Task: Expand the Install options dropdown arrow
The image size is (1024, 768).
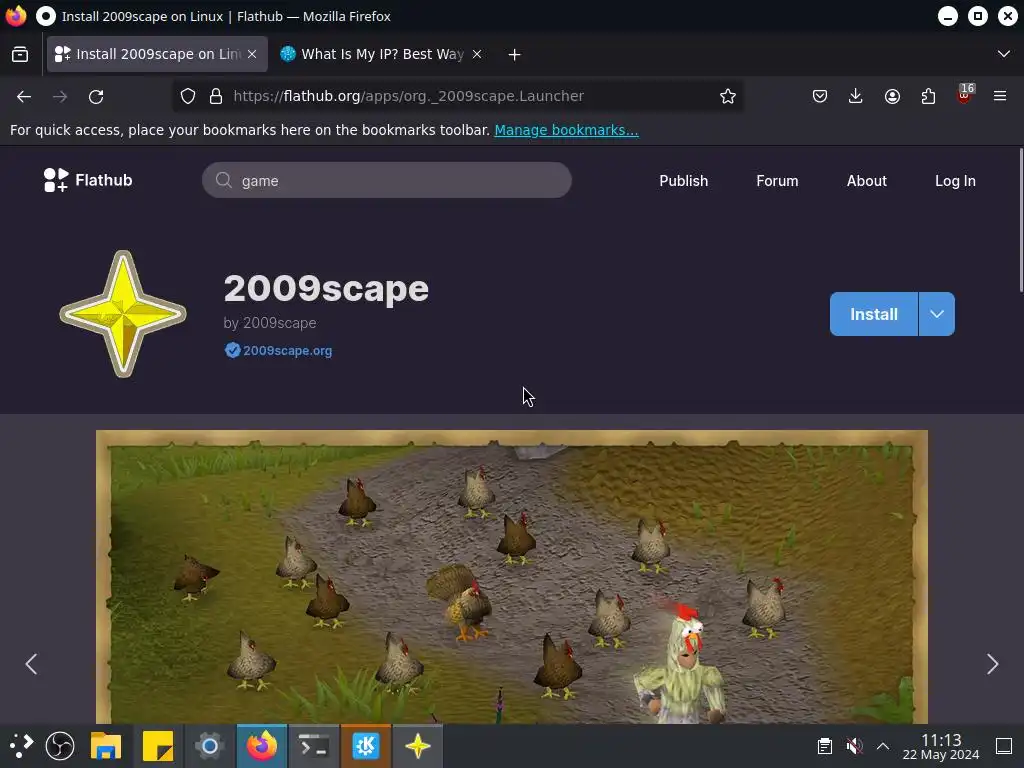Action: click(x=936, y=314)
